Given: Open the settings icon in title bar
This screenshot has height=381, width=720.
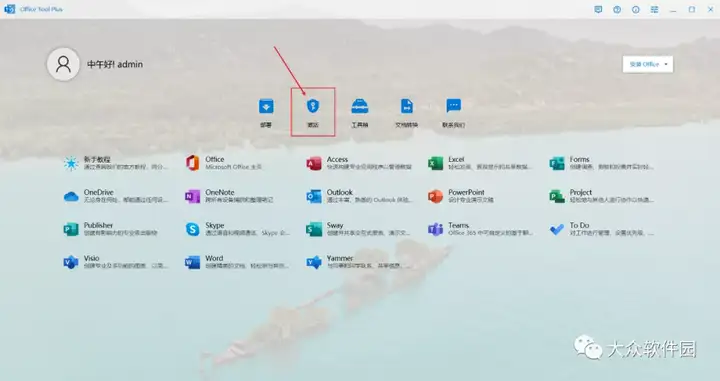Looking at the screenshot, I should pyautogui.click(x=654, y=9).
